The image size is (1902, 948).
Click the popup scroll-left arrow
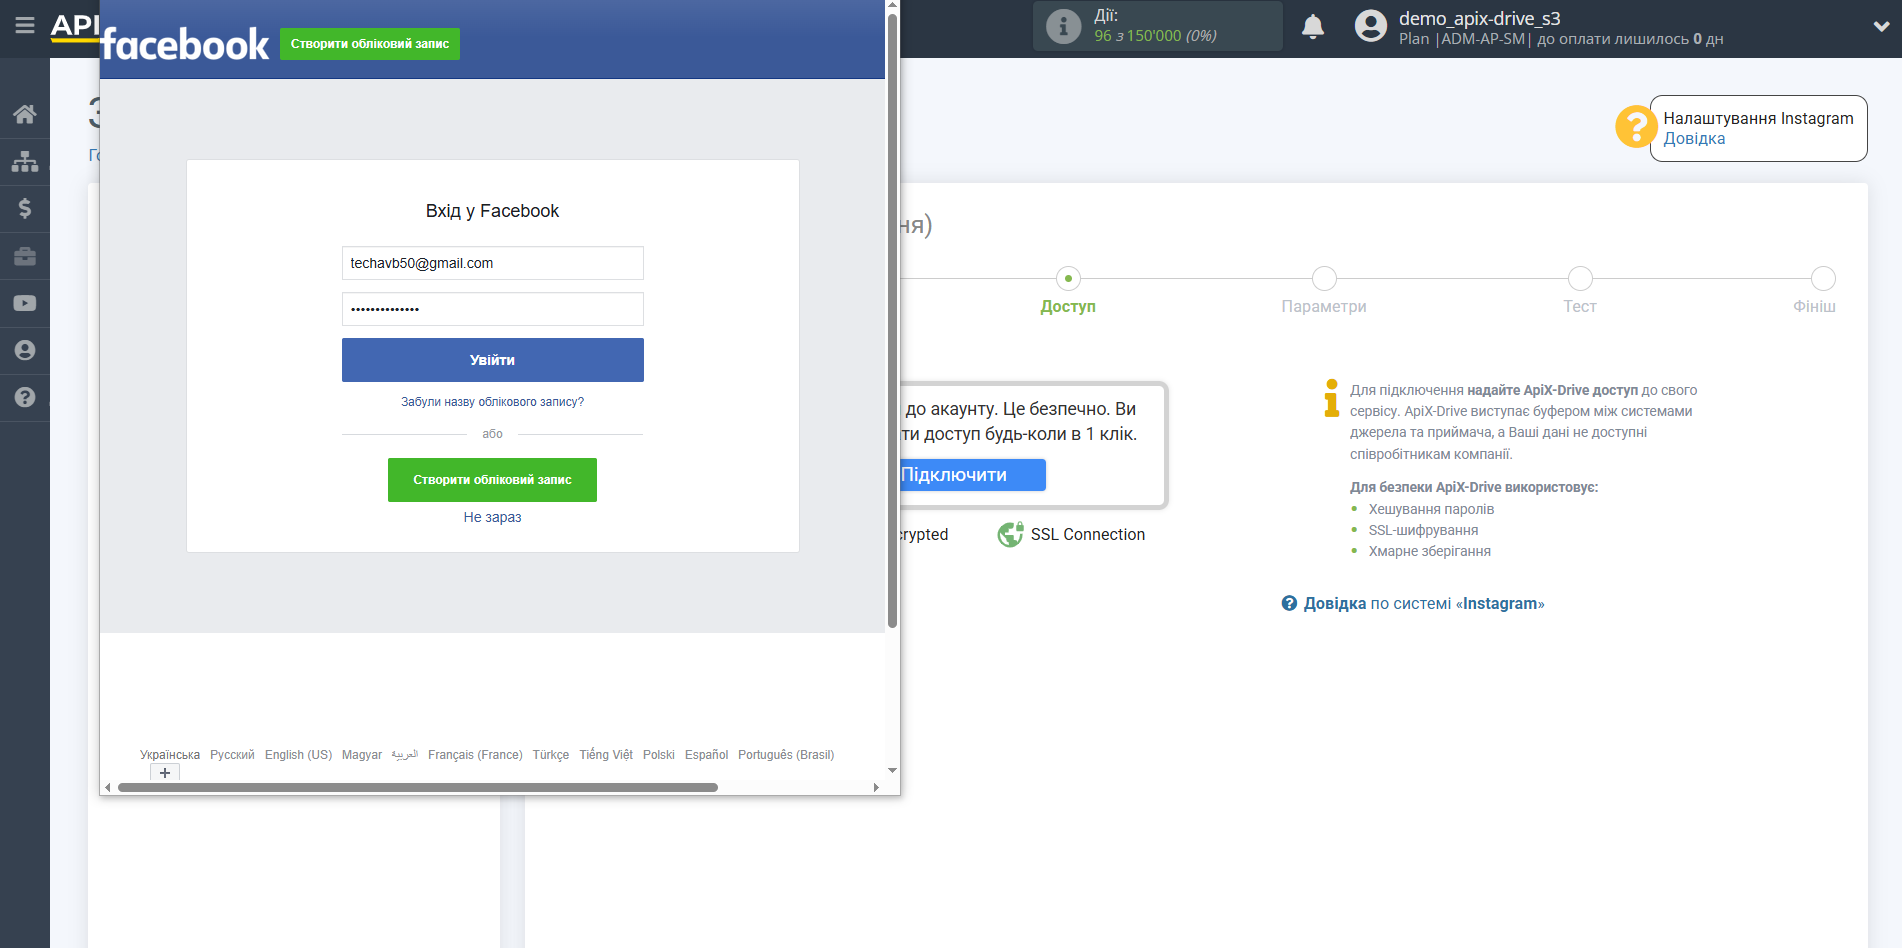tap(107, 787)
